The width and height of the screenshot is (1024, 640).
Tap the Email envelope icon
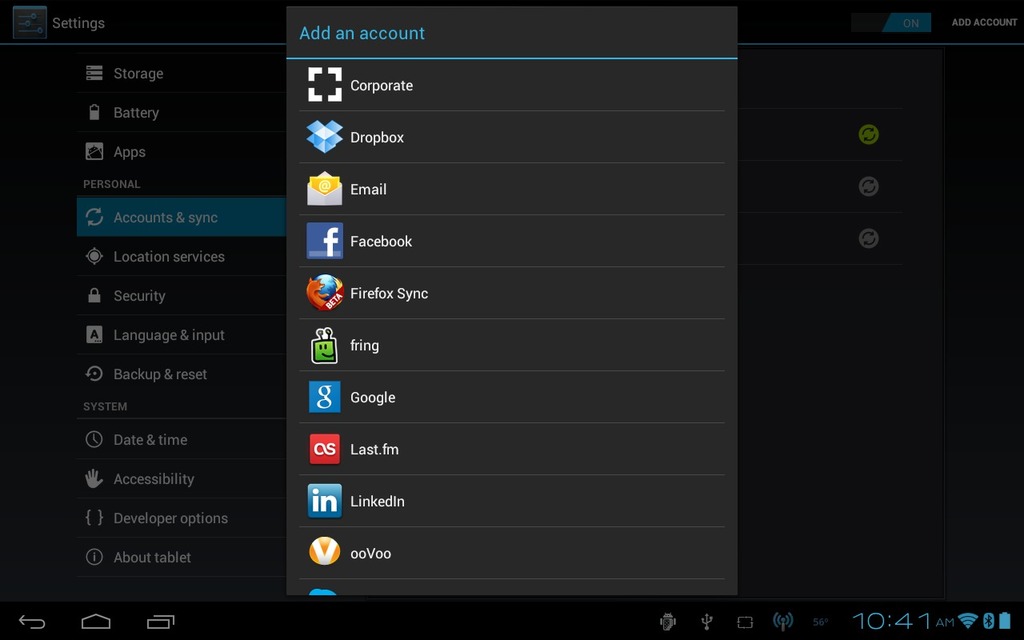325,189
